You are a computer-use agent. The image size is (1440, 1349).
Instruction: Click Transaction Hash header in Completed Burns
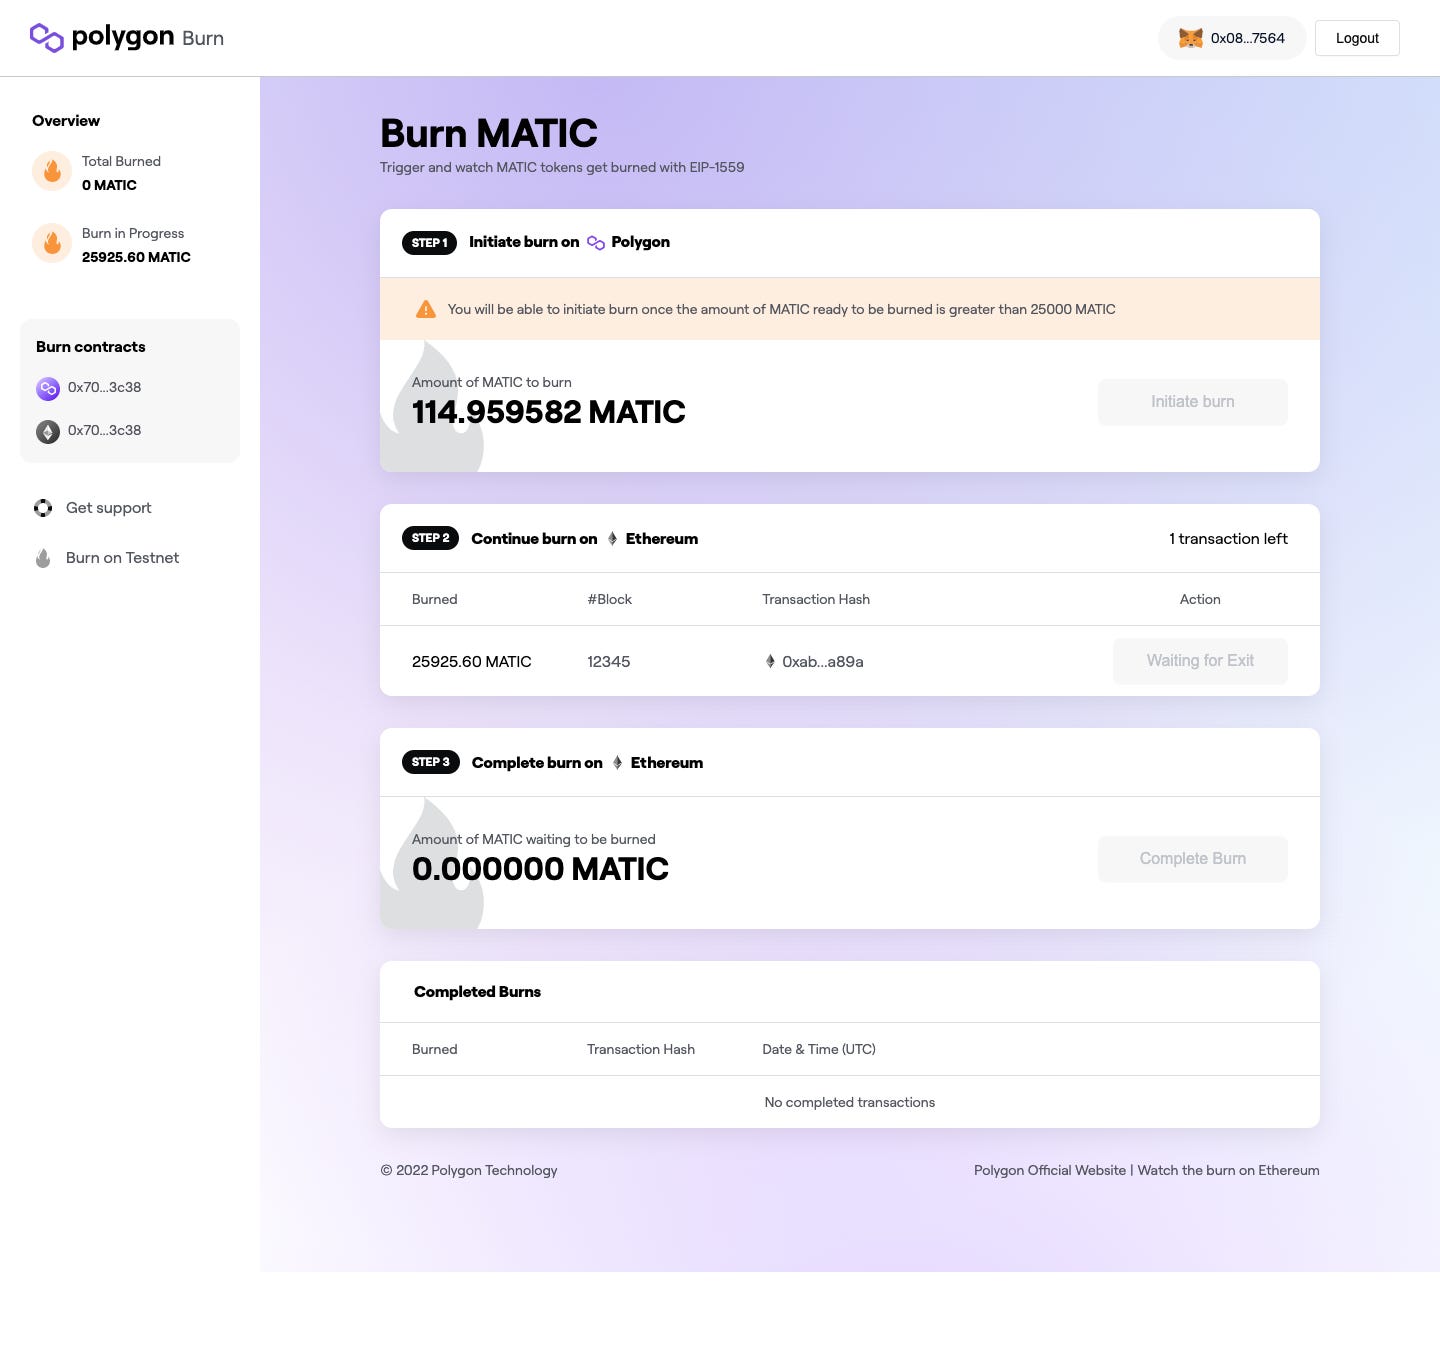(641, 1049)
